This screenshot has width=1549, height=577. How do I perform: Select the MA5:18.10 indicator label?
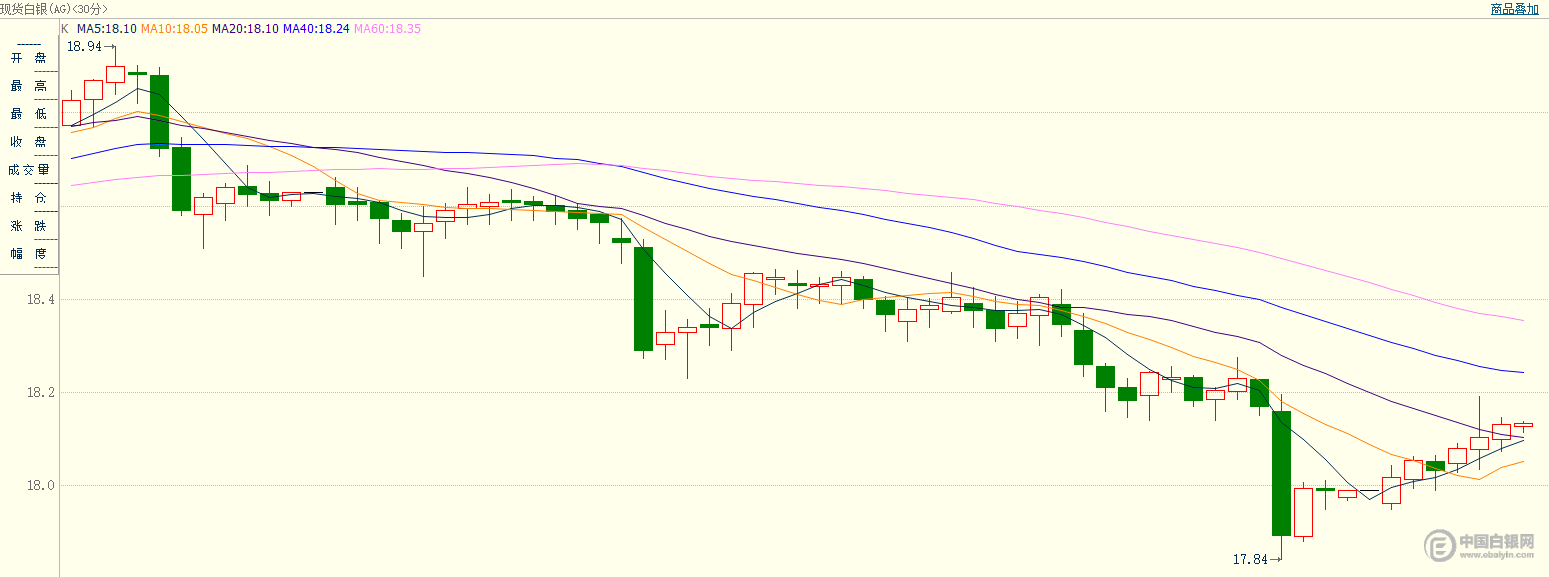pyautogui.click(x=106, y=29)
